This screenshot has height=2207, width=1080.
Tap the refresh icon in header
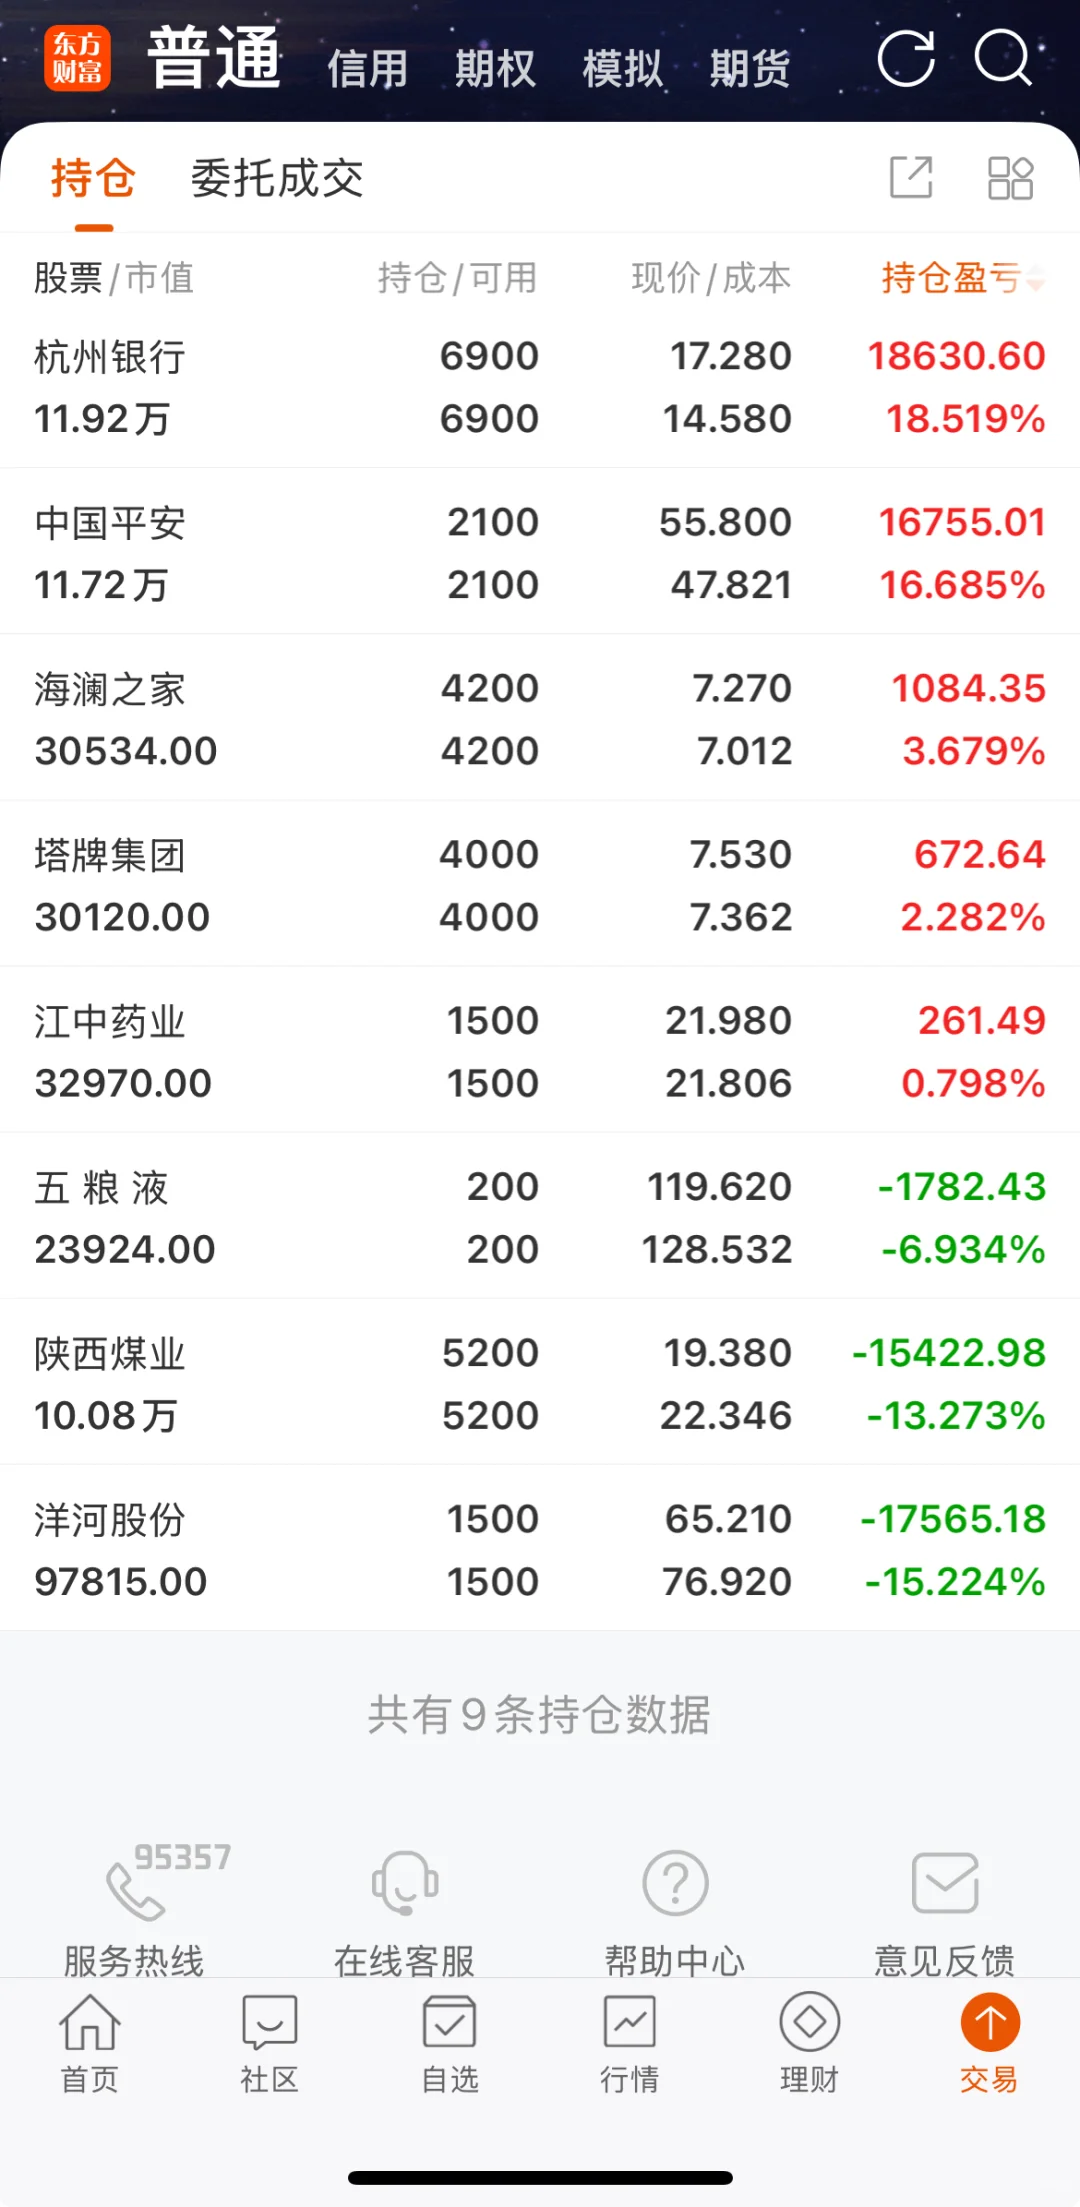[906, 58]
